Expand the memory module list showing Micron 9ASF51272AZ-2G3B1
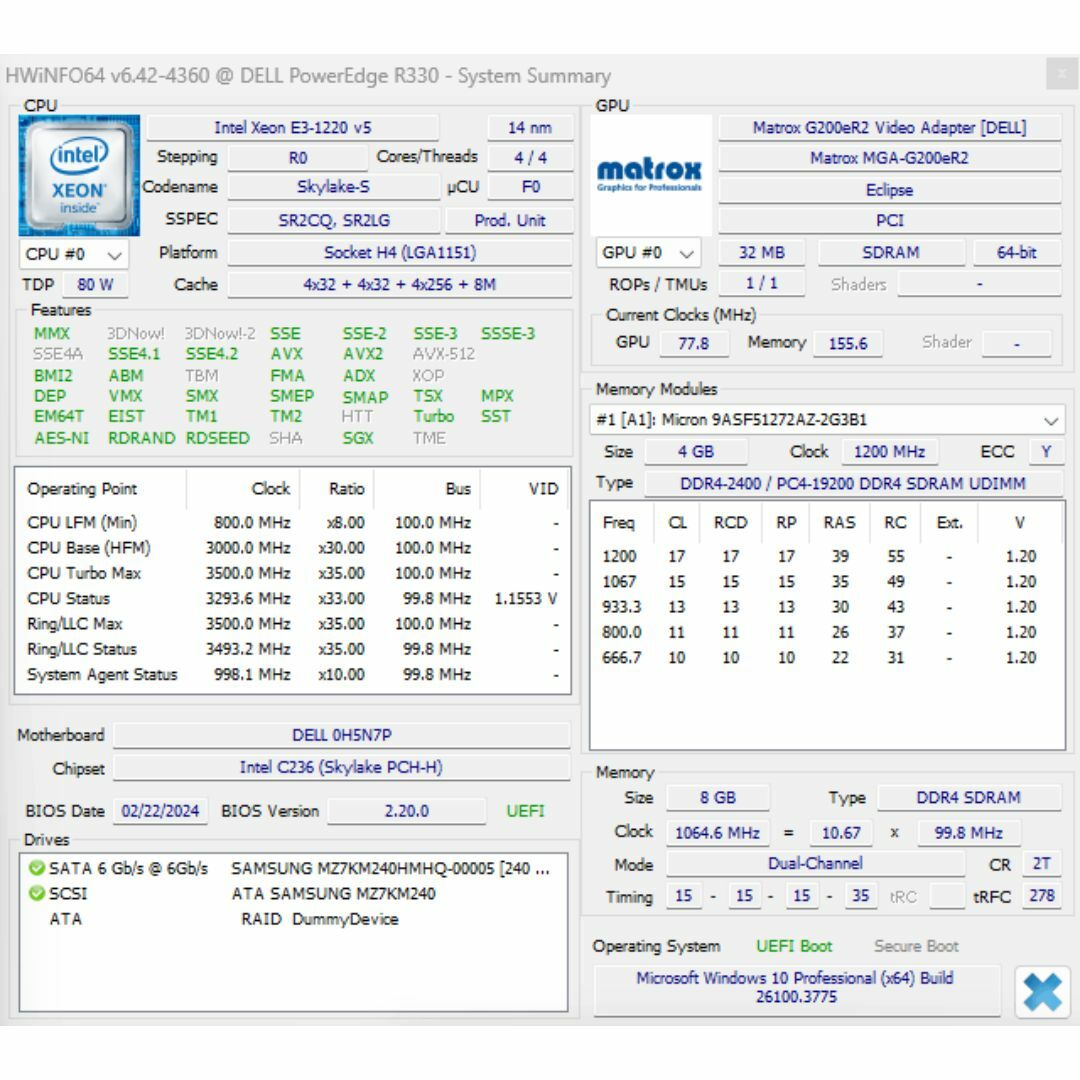1080x1080 pixels. tap(827, 419)
